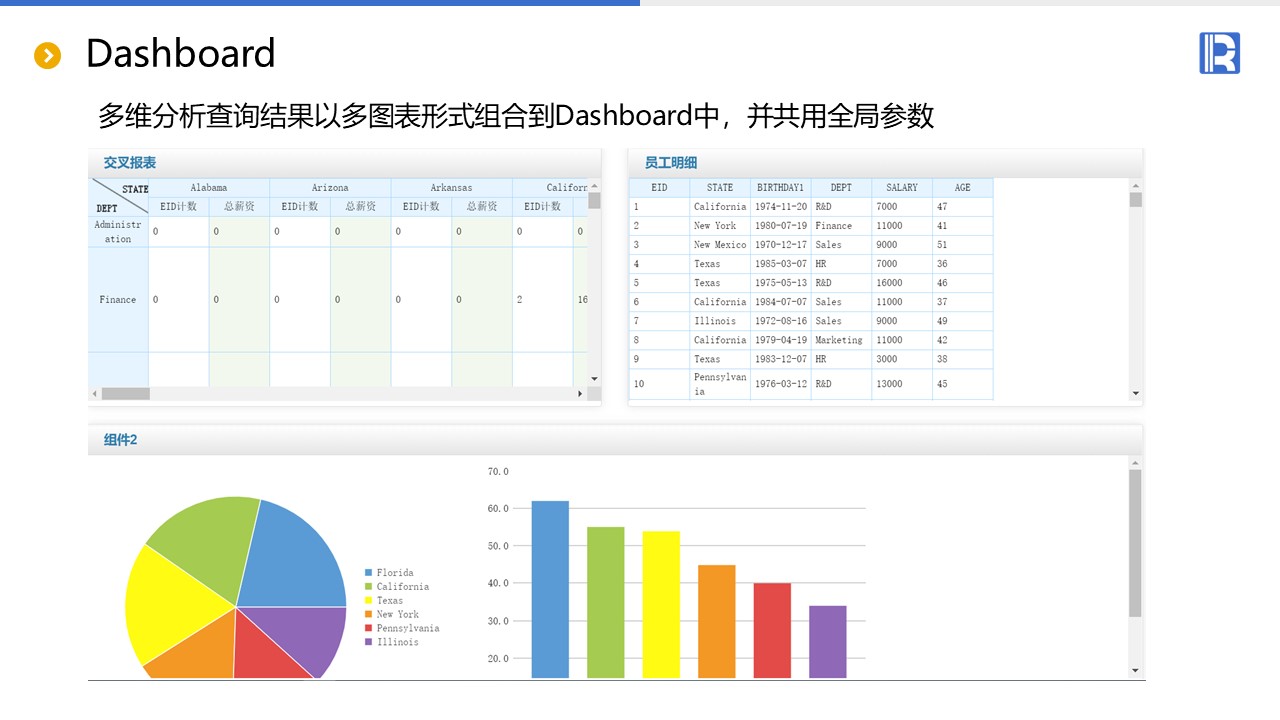Click the New Mexico state cell

tap(720, 245)
